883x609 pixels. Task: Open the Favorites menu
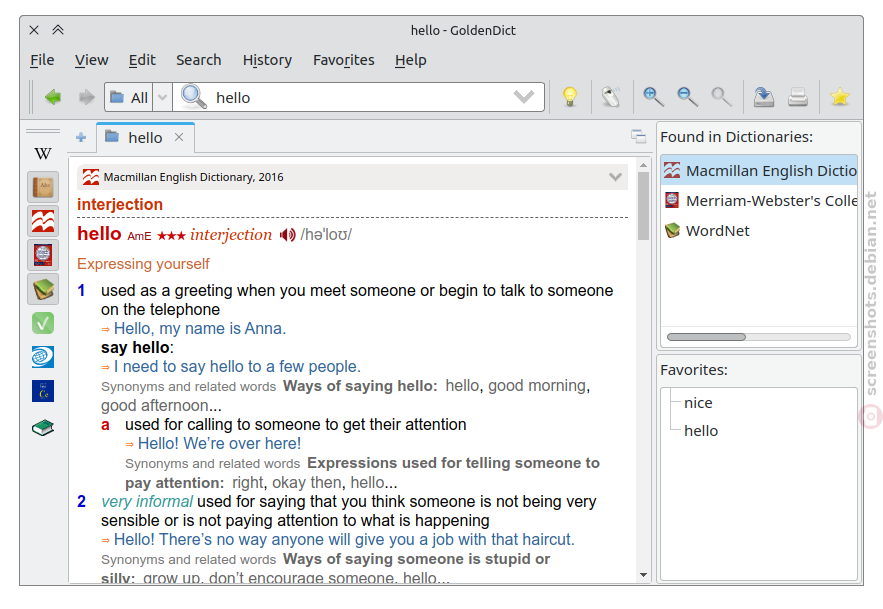point(344,60)
